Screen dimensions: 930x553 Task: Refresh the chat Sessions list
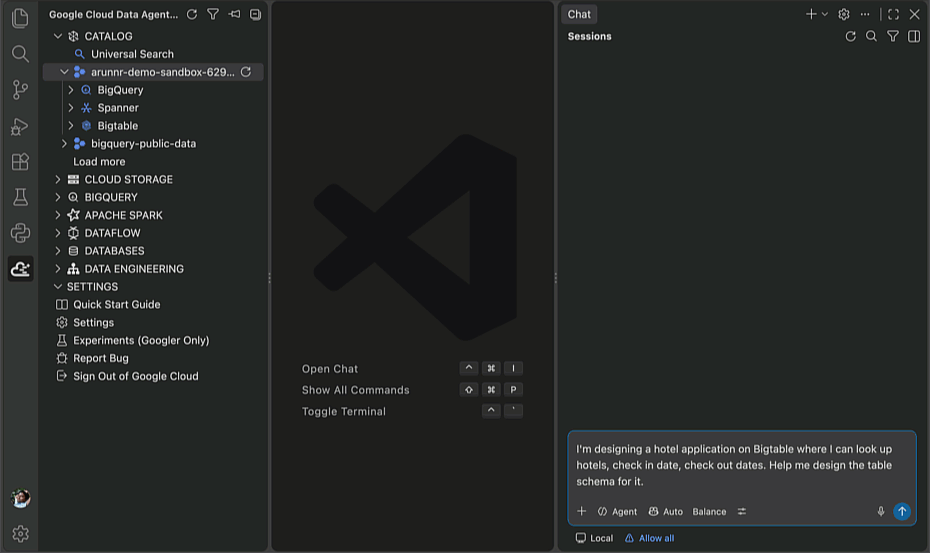coord(851,36)
